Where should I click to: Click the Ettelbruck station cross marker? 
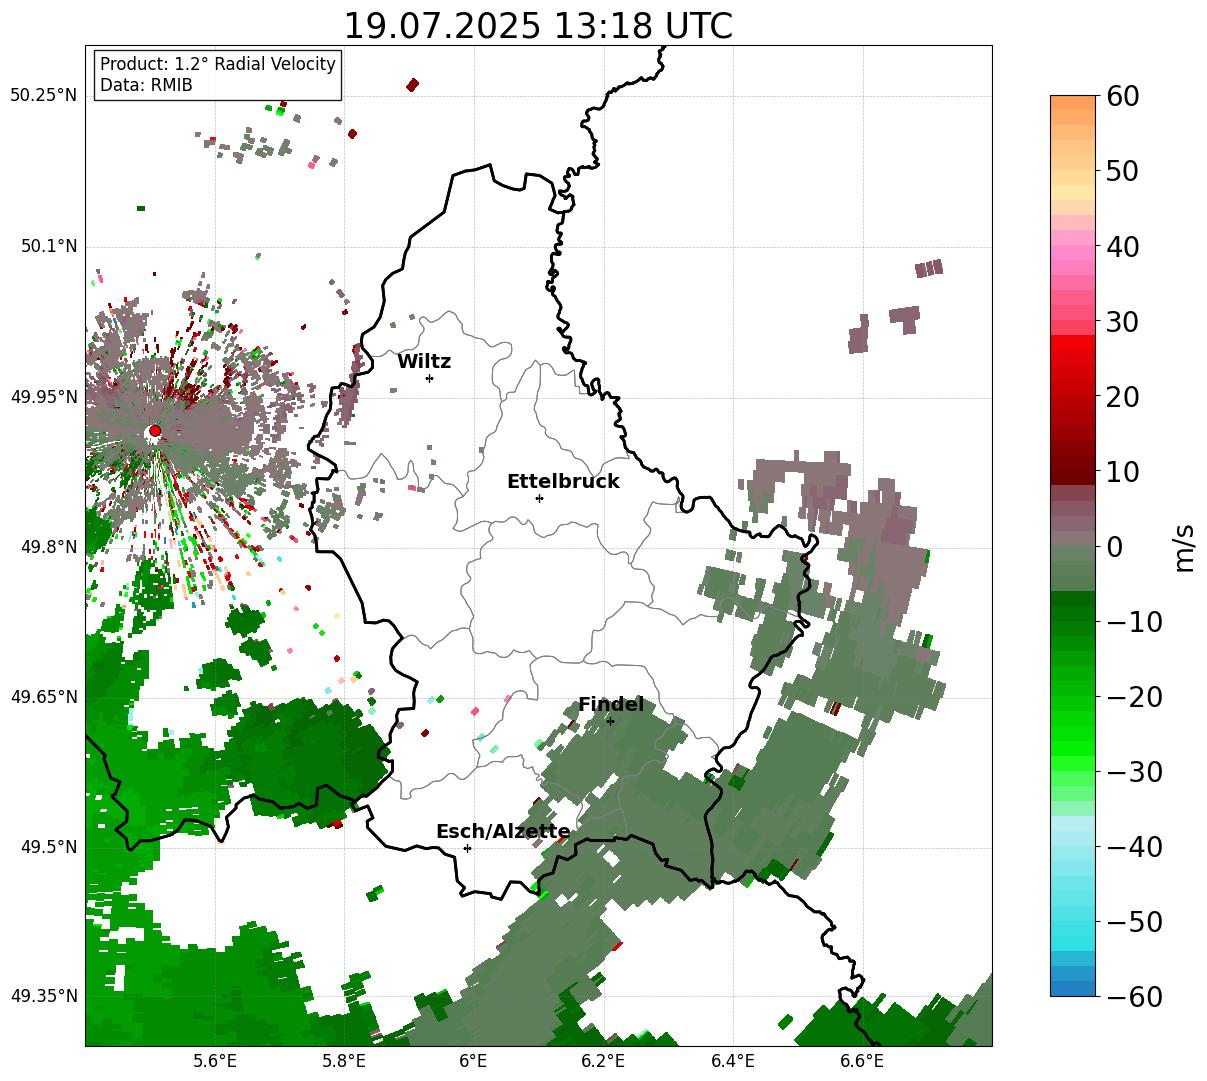(539, 498)
